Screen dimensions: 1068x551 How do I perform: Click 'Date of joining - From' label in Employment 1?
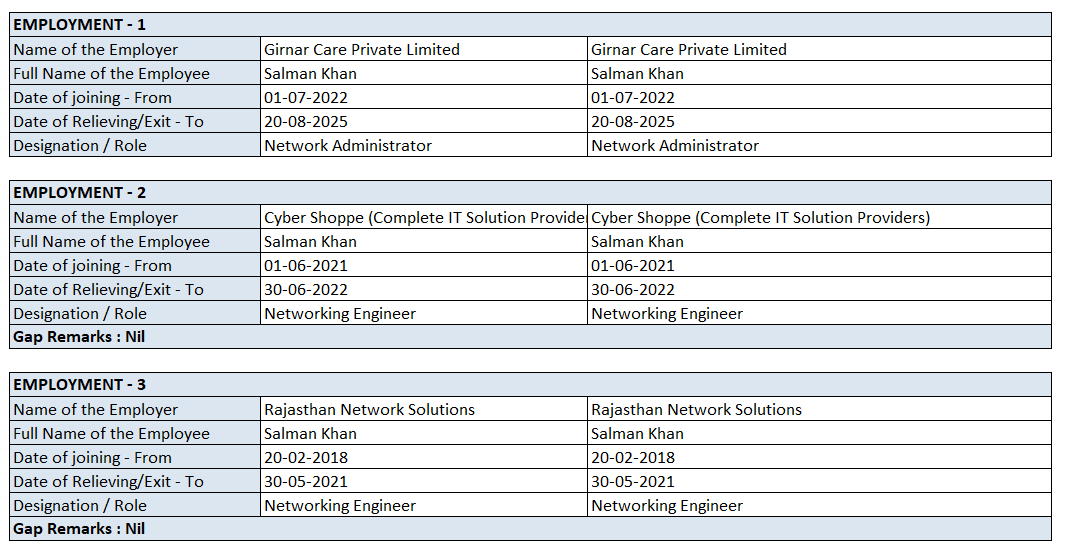(x=92, y=97)
